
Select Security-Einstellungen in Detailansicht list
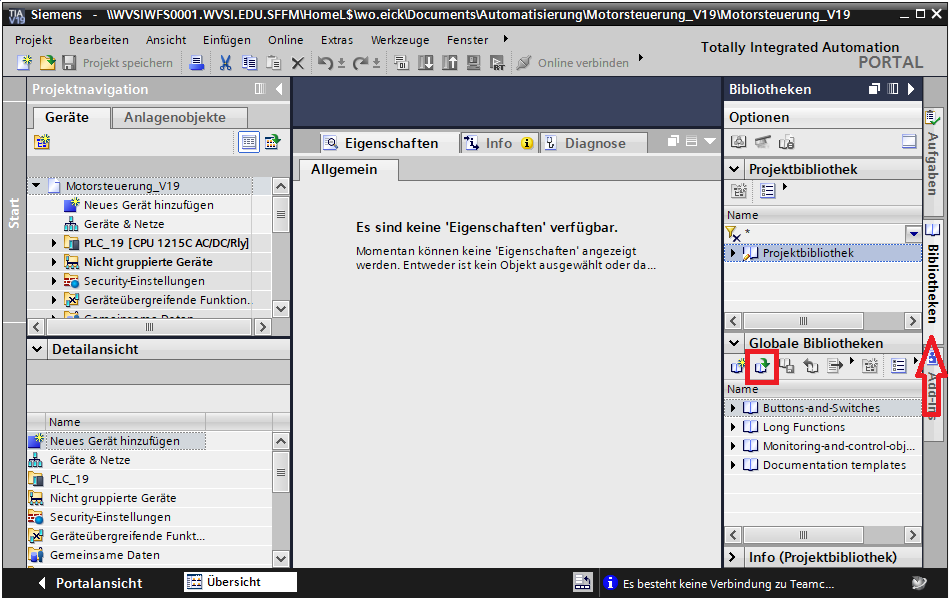pyautogui.click(x=110, y=517)
